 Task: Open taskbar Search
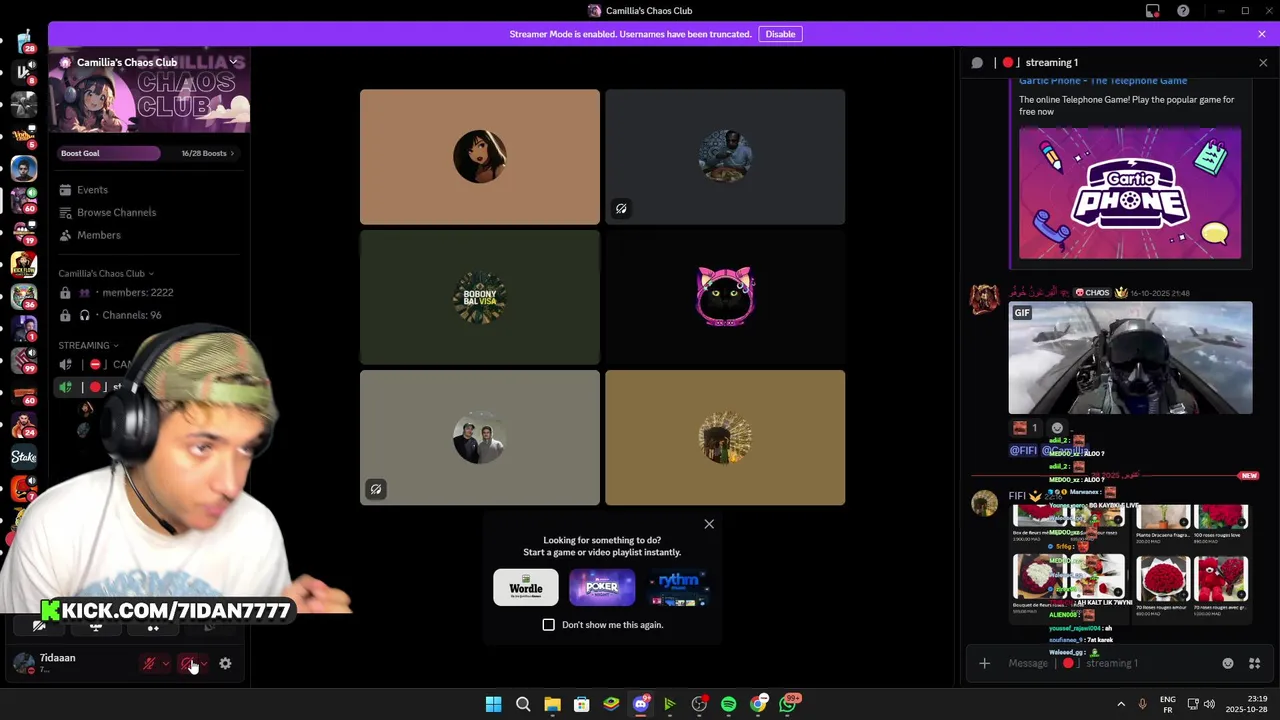coord(523,704)
